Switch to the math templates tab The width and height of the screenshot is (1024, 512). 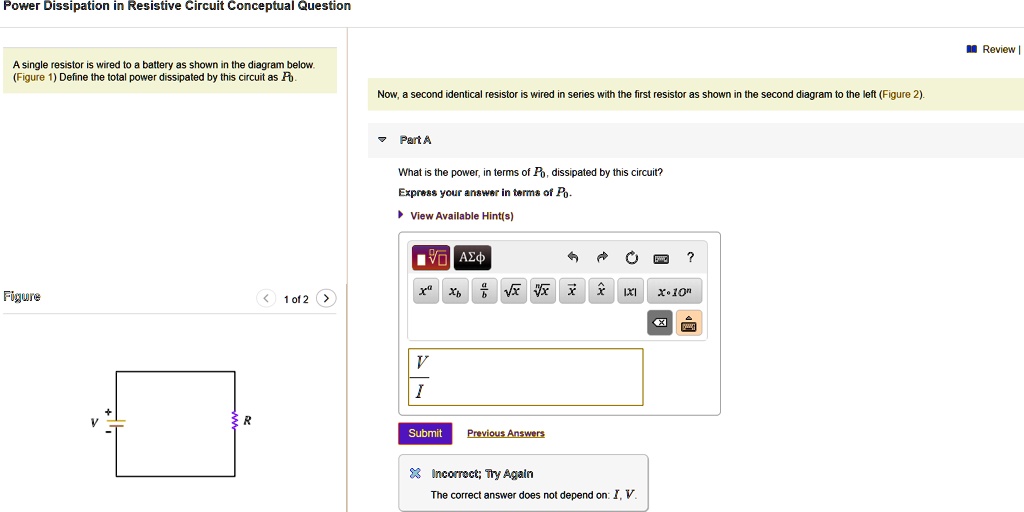coord(432,258)
